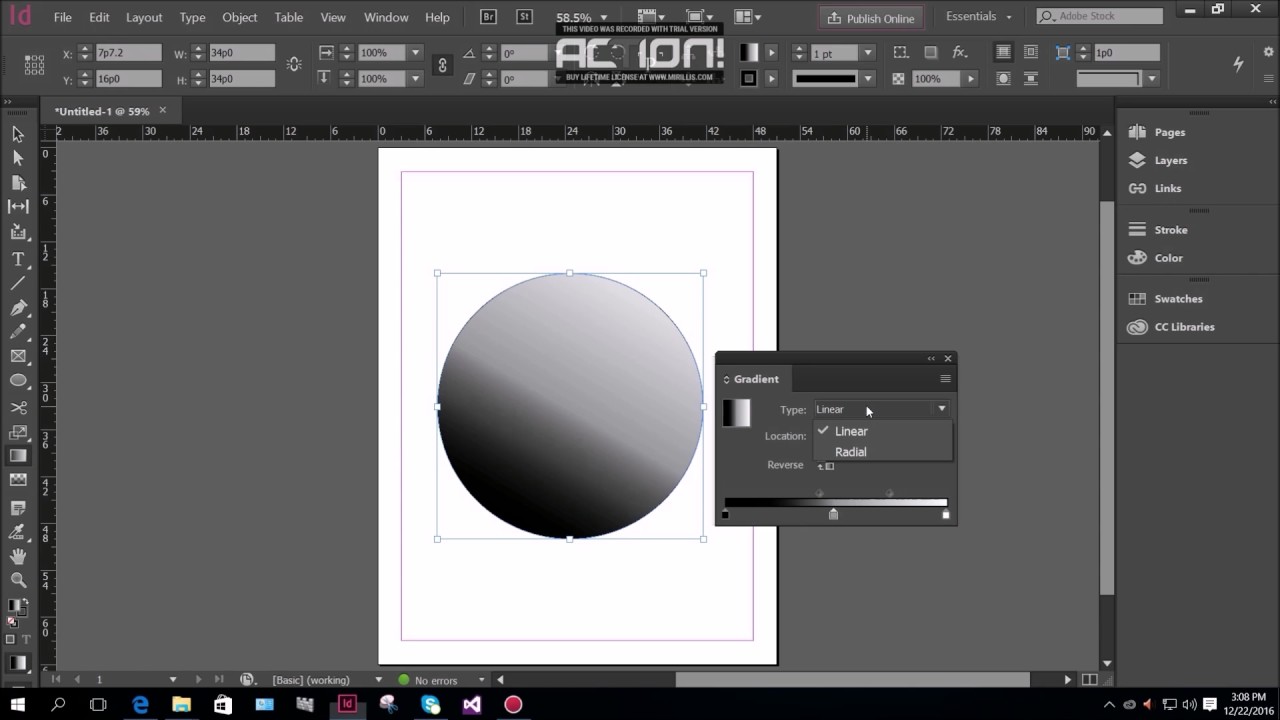The width and height of the screenshot is (1280, 720).
Task: Open the zoom level dropdown
Action: [603, 18]
